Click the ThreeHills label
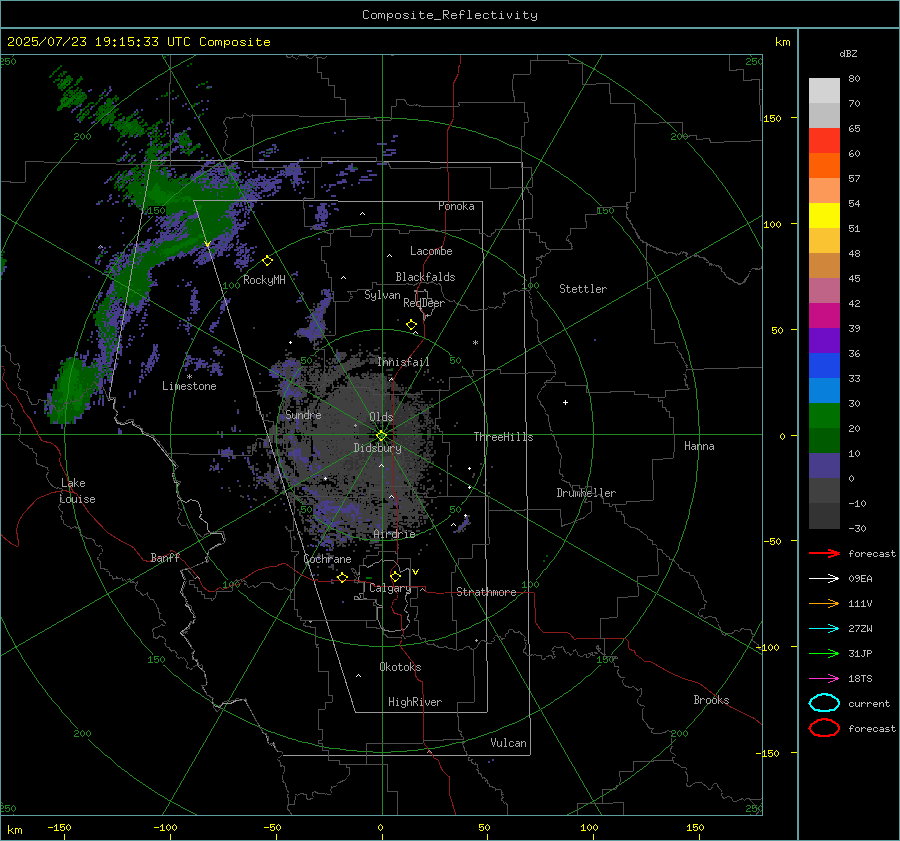 [503, 437]
